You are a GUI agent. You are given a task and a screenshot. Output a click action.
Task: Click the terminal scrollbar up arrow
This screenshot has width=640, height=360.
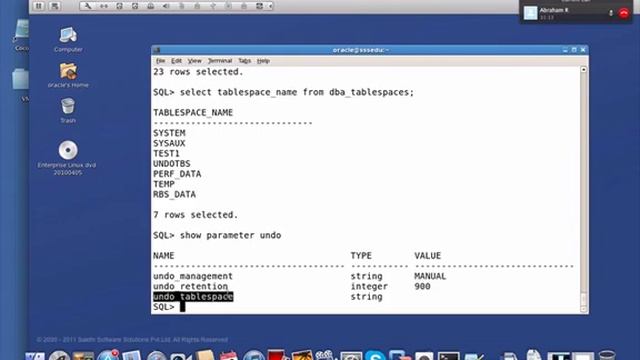584,70
